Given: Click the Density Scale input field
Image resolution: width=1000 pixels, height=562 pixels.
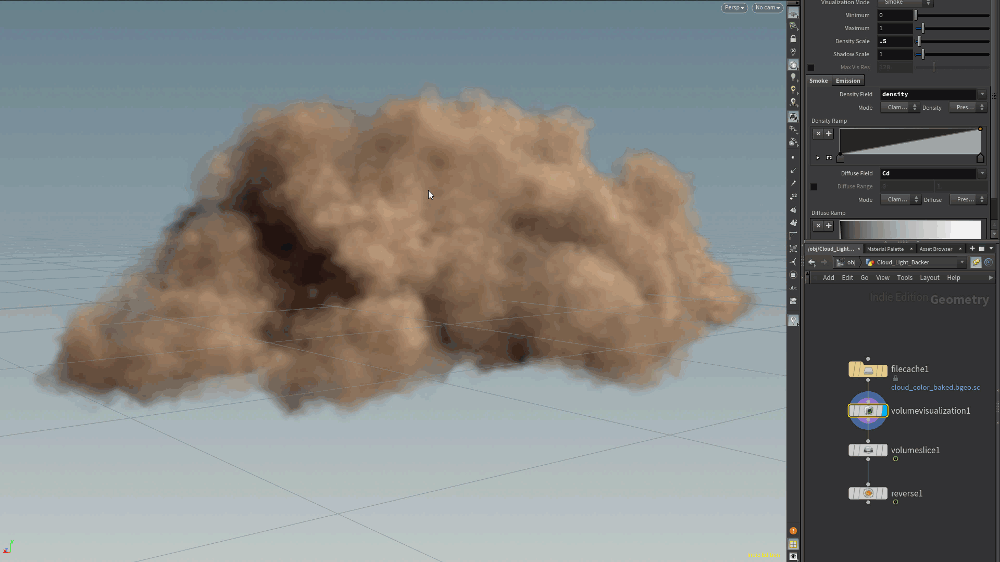Looking at the screenshot, I should point(895,41).
